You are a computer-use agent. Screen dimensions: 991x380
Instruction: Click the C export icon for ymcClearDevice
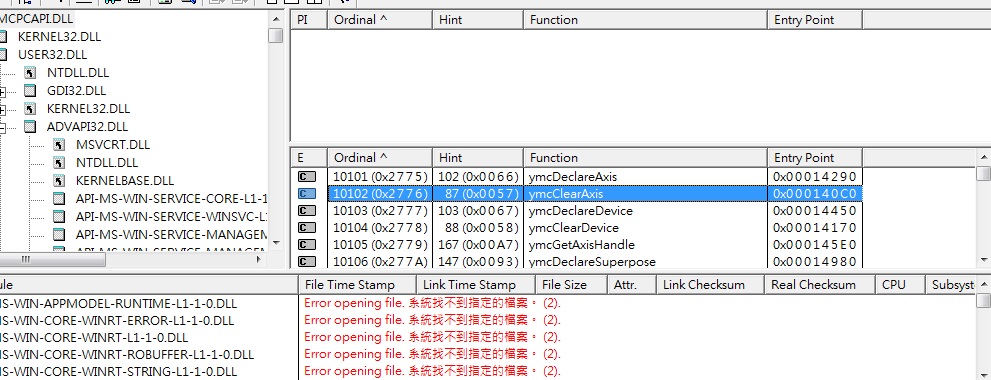307,228
